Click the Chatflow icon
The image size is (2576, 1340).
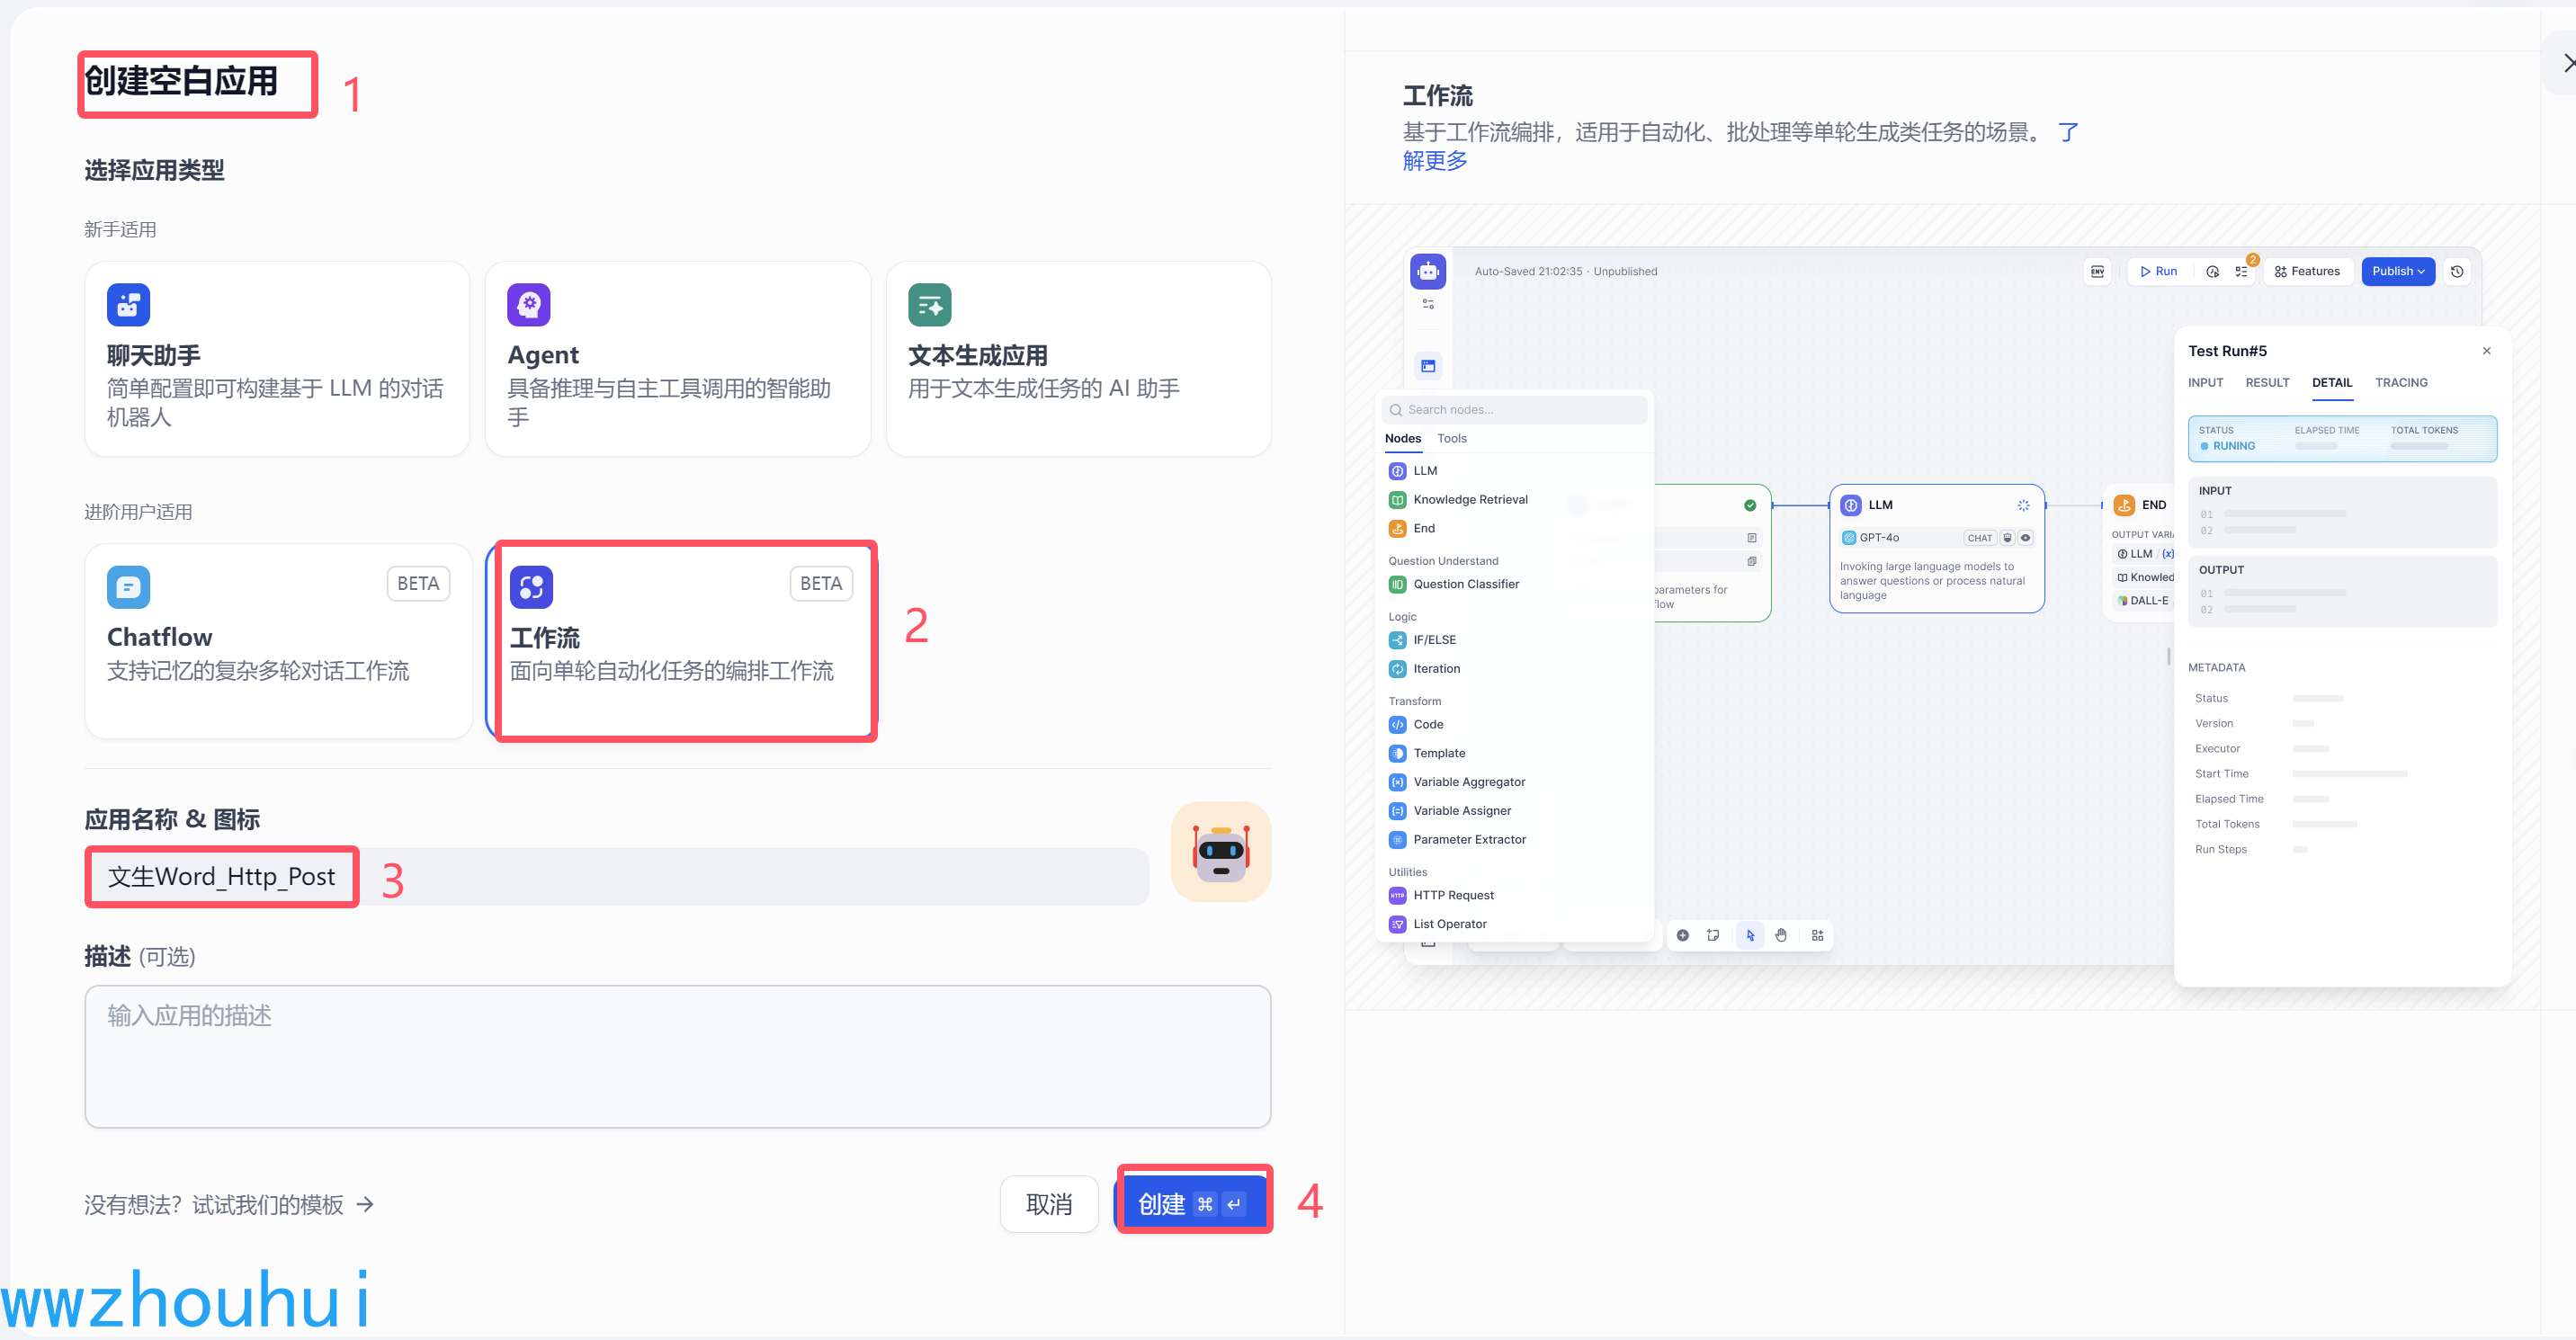tap(128, 587)
